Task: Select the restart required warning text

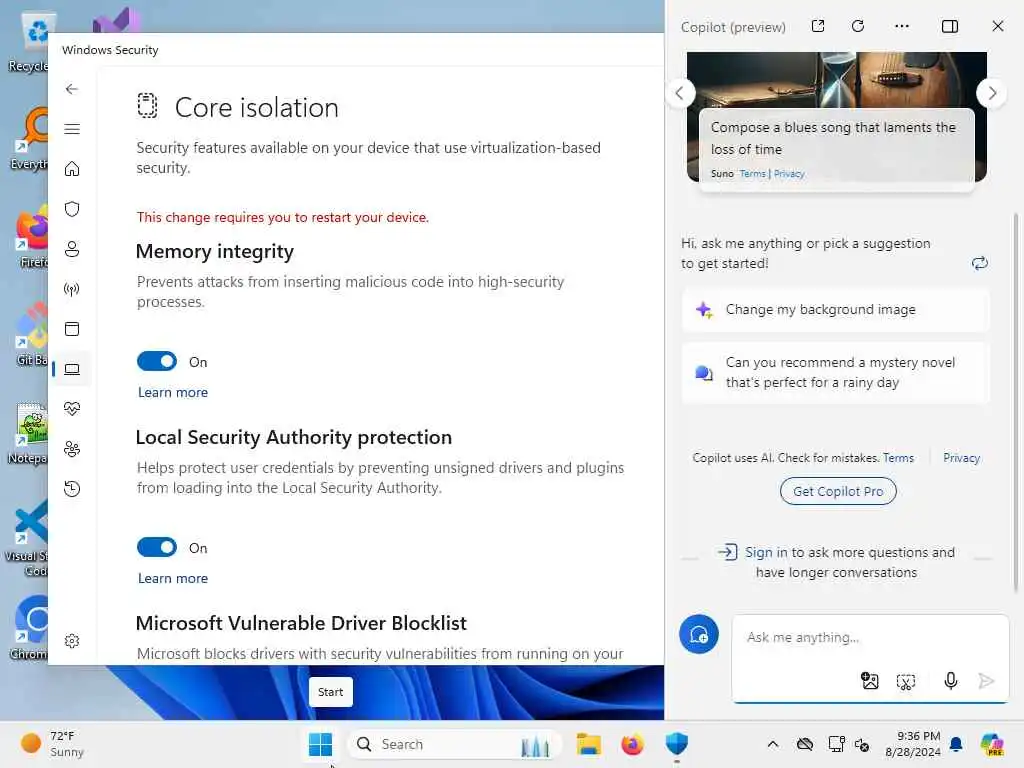Action: click(283, 217)
